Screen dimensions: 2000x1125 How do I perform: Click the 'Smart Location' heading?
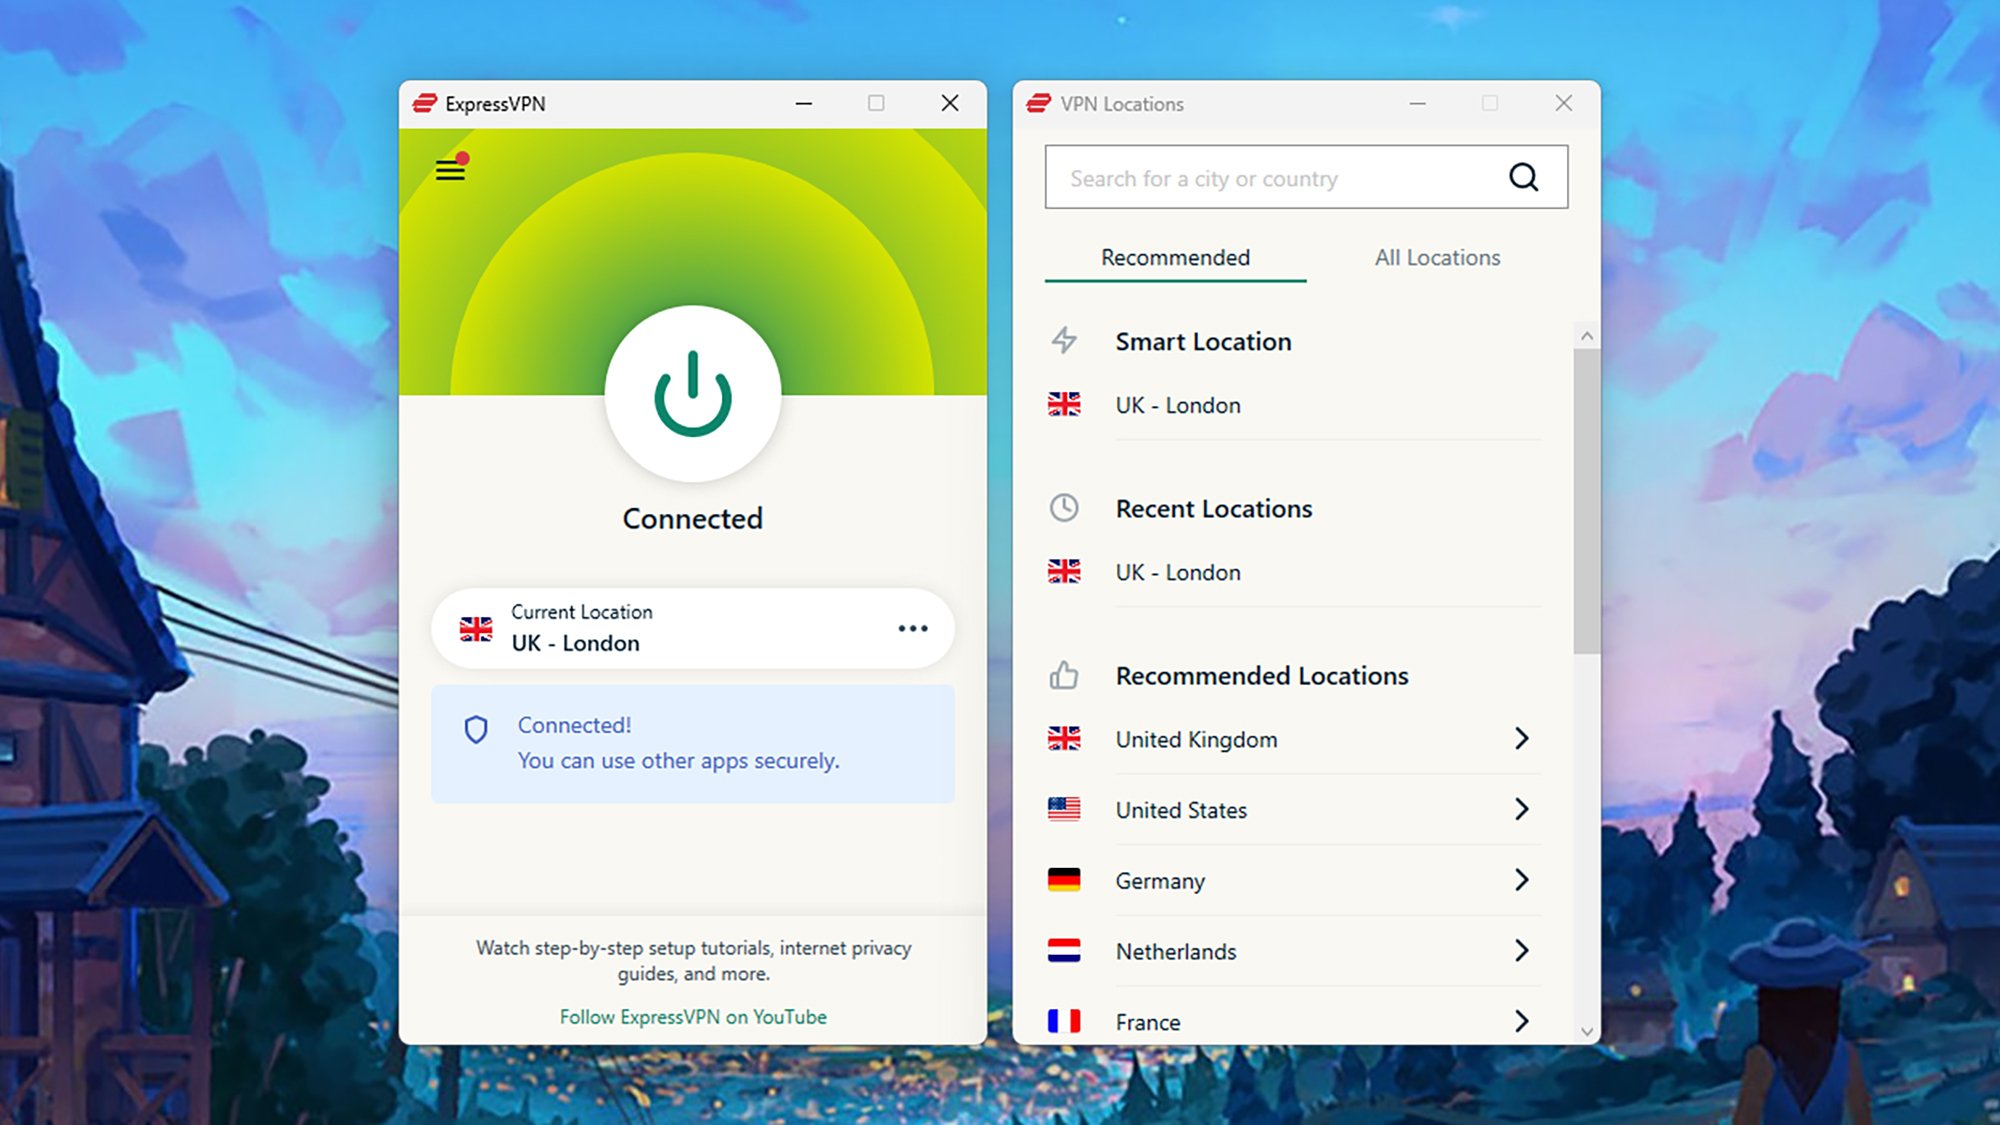(1203, 342)
